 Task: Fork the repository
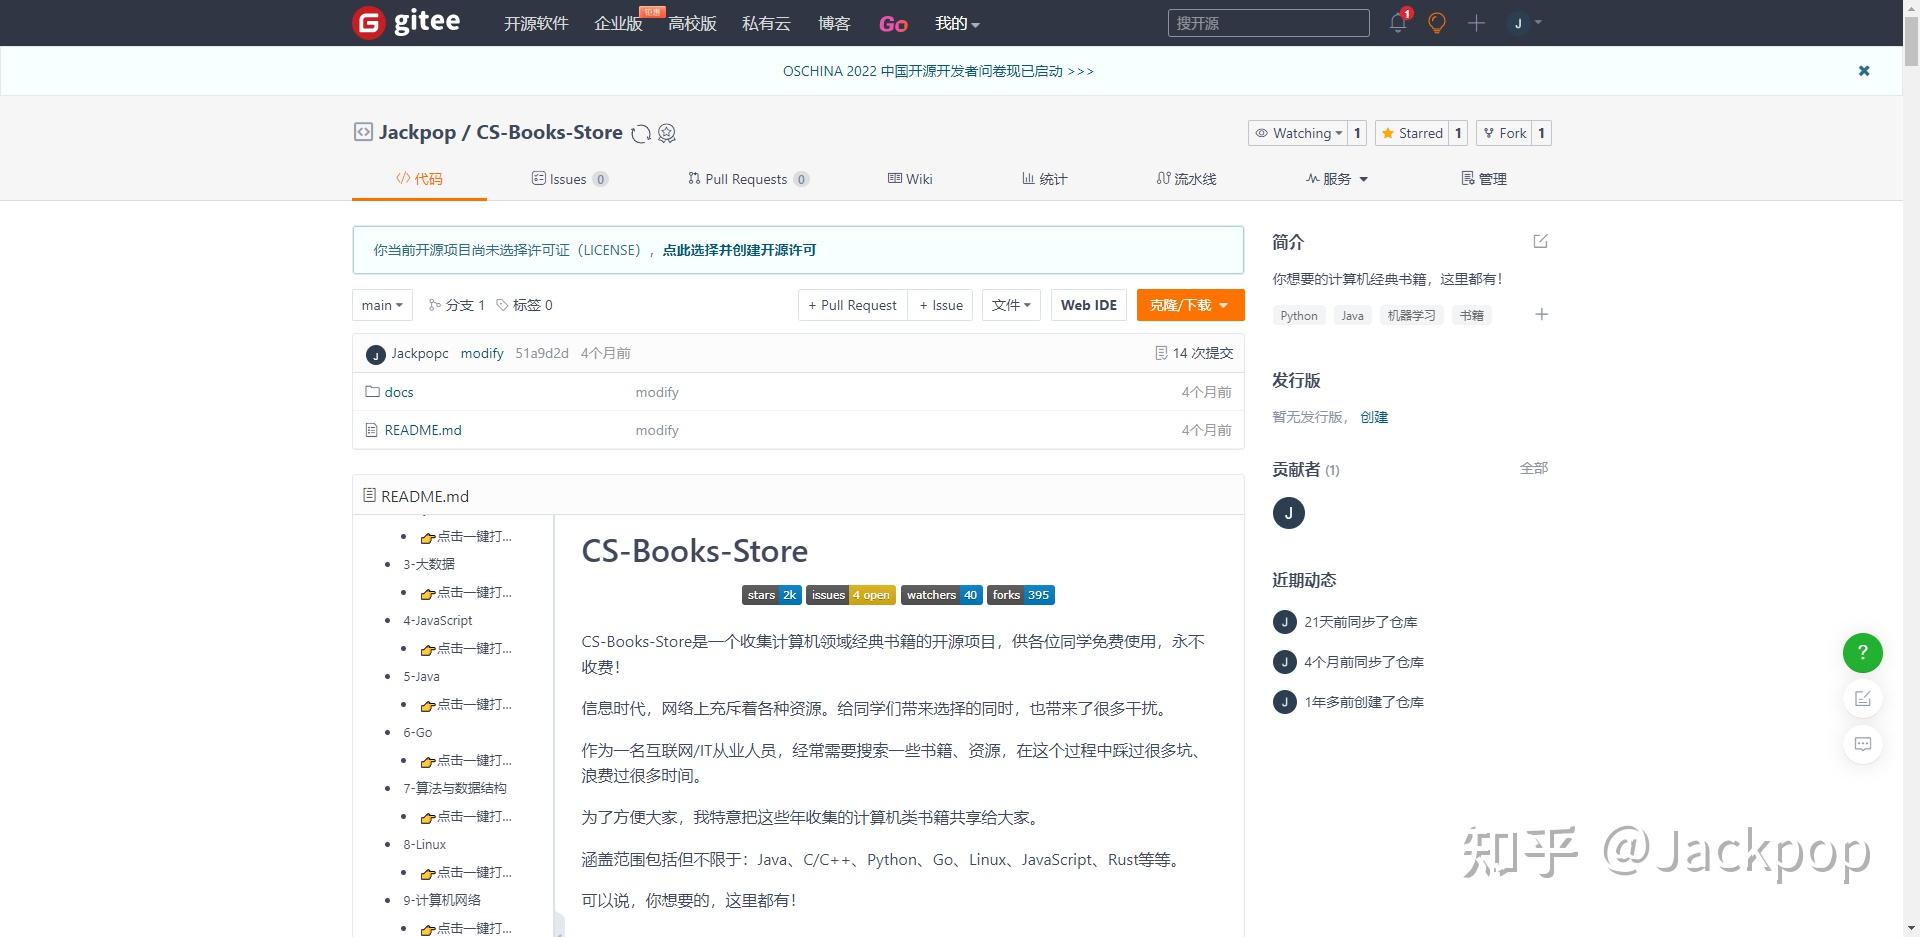tap(1504, 133)
